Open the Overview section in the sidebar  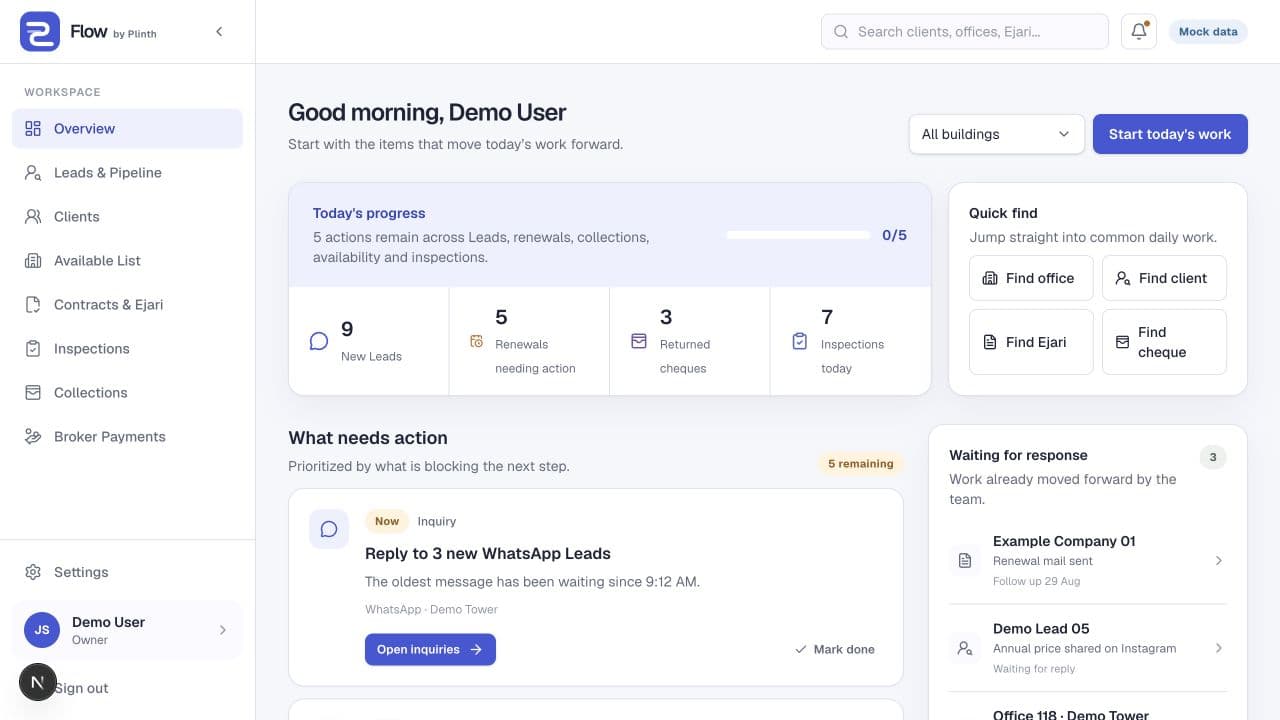click(x=127, y=128)
